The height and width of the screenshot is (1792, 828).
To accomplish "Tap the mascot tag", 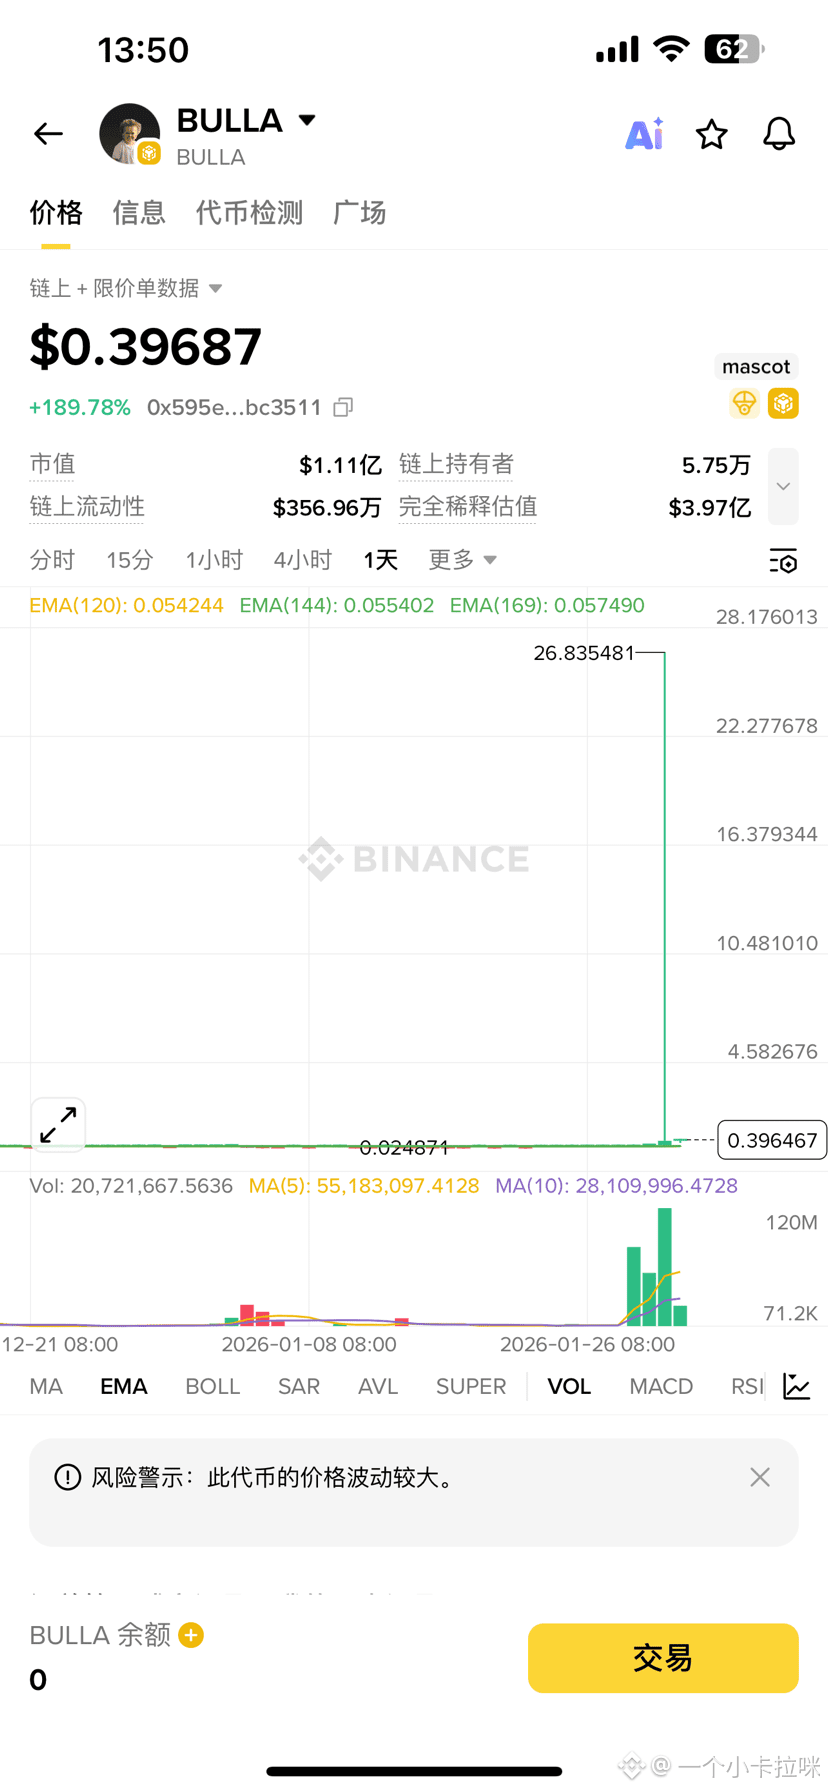I will [x=756, y=366].
